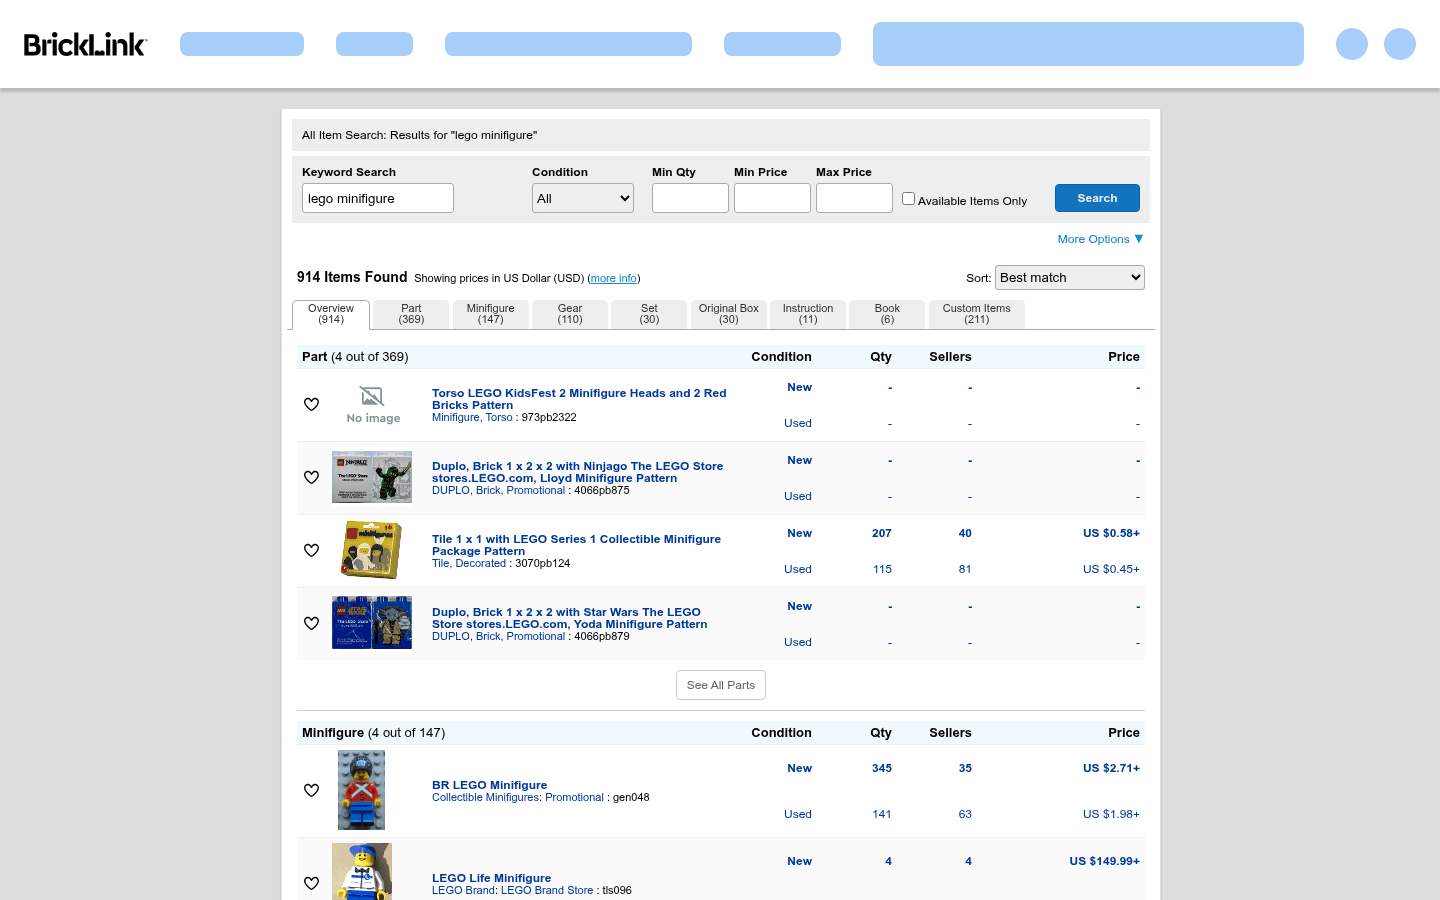This screenshot has width=1440, height=900.
Task: Open Torso LEGO KidsFest 2 Minifigure Heads link
Action: (579, 399)
